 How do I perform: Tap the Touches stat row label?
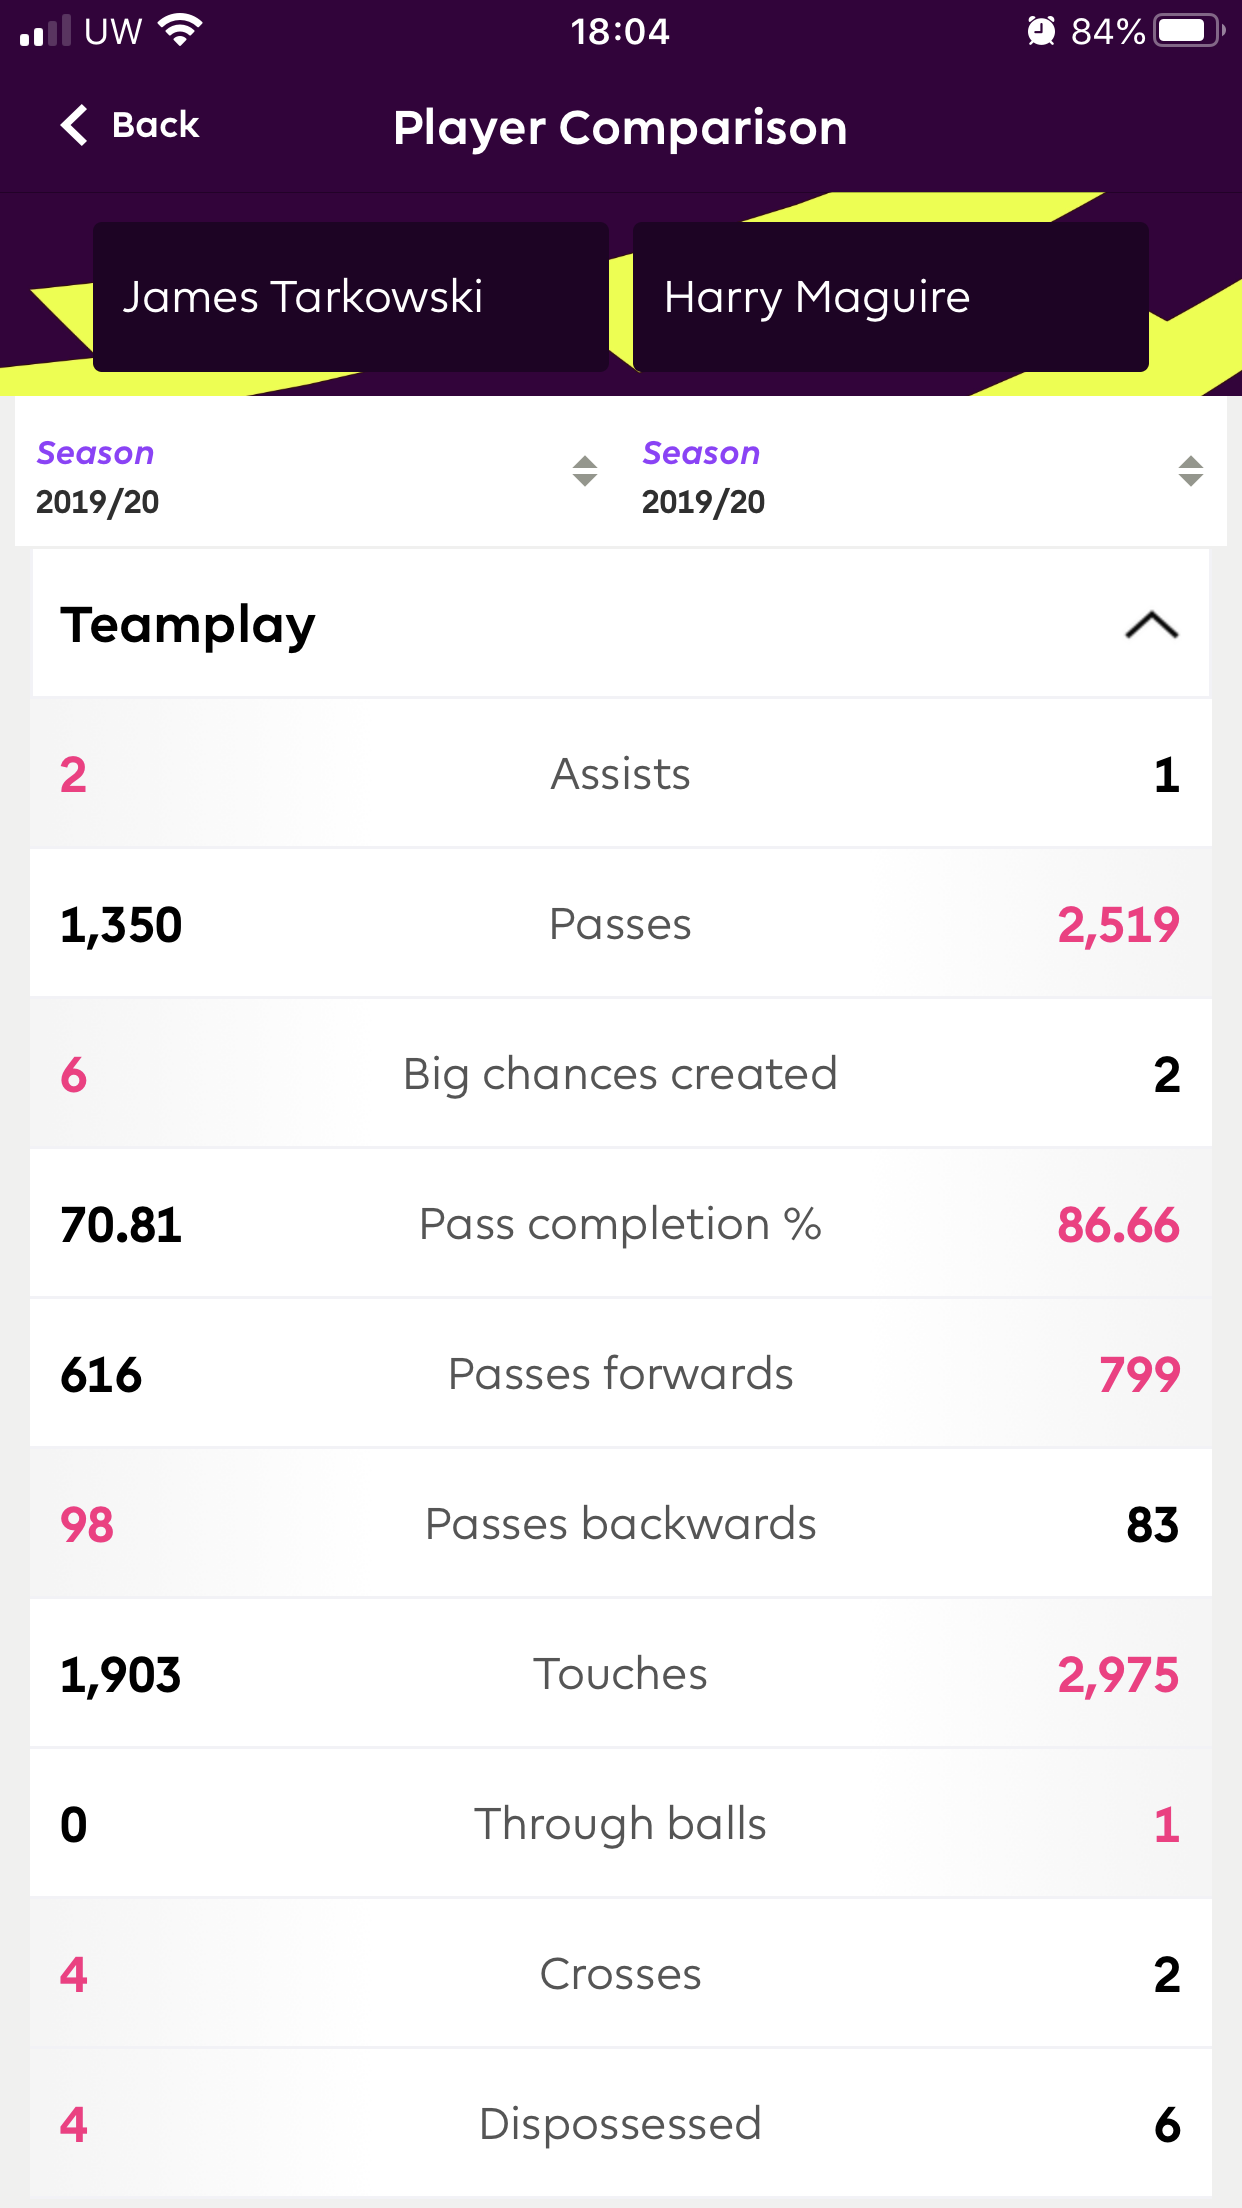(620, 1674)
